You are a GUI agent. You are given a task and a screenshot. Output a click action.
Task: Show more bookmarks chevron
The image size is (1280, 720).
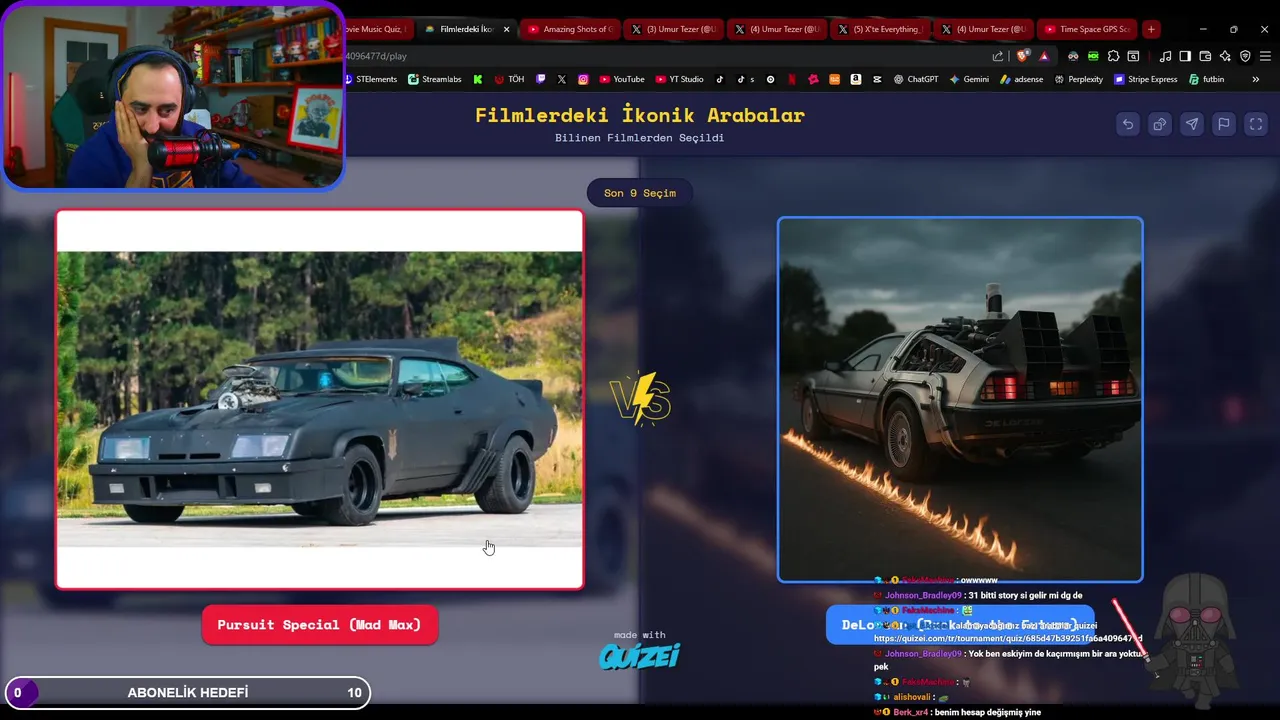[1256, 79]
